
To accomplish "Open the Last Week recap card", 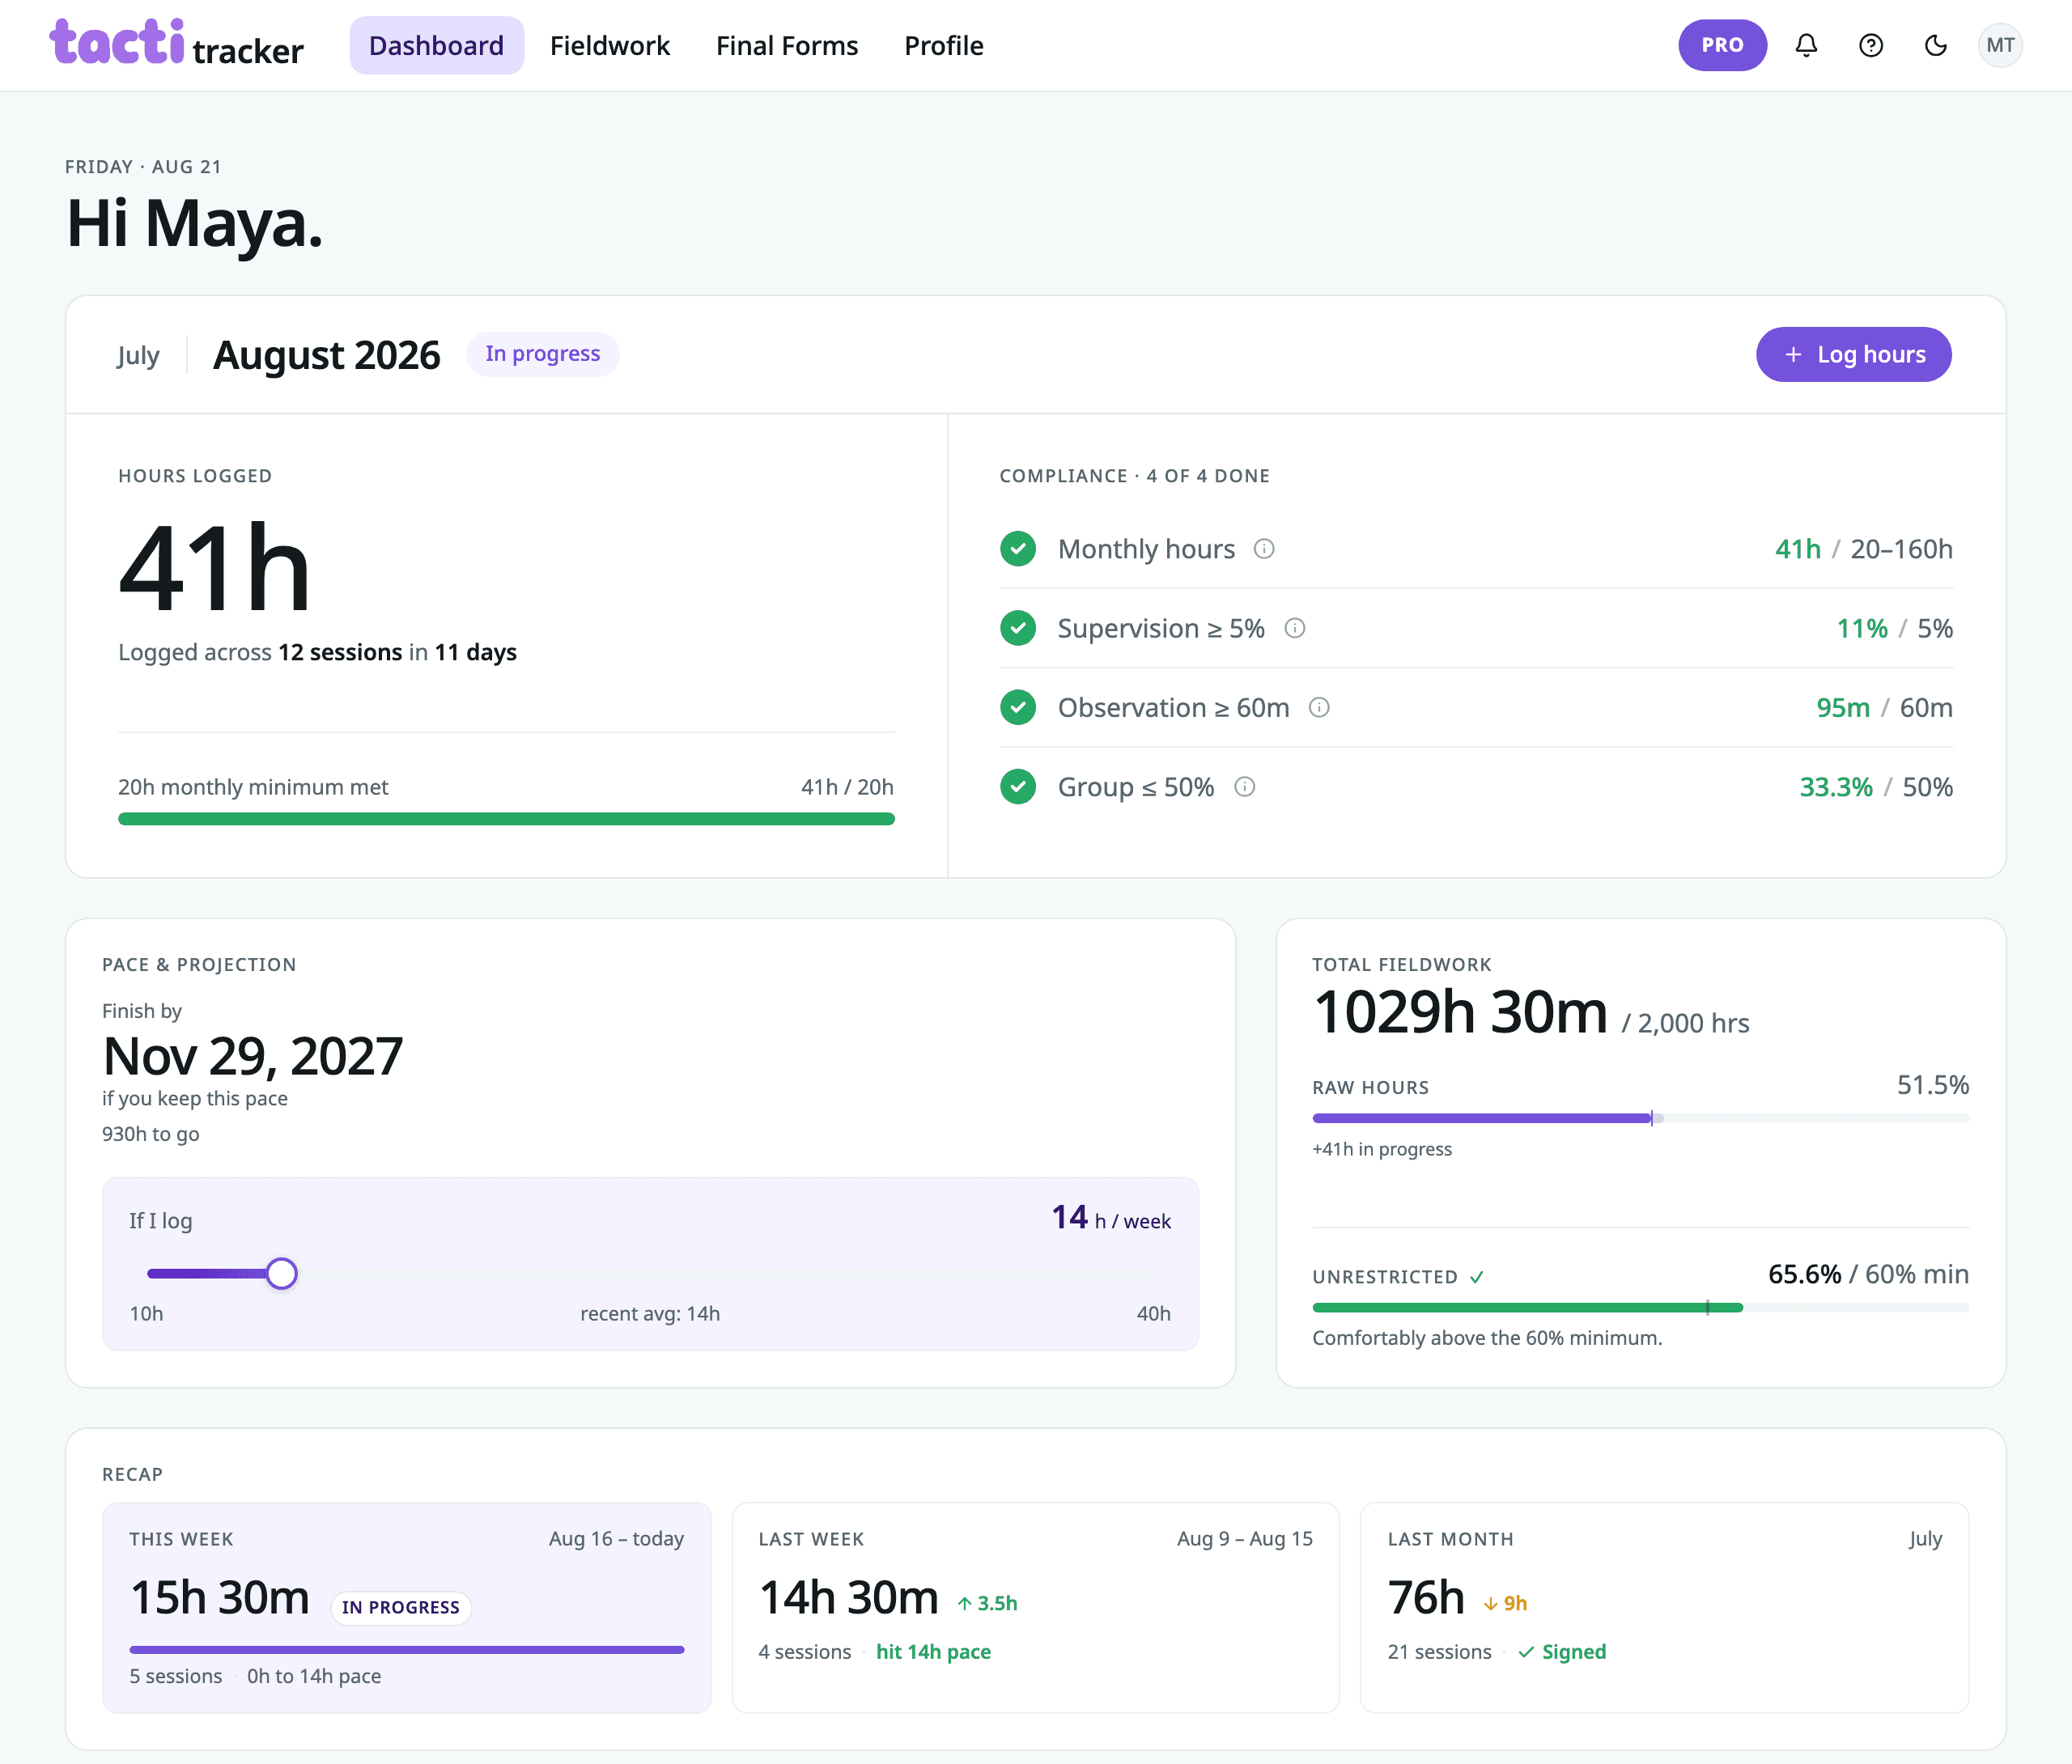I will [1035, 1607].
